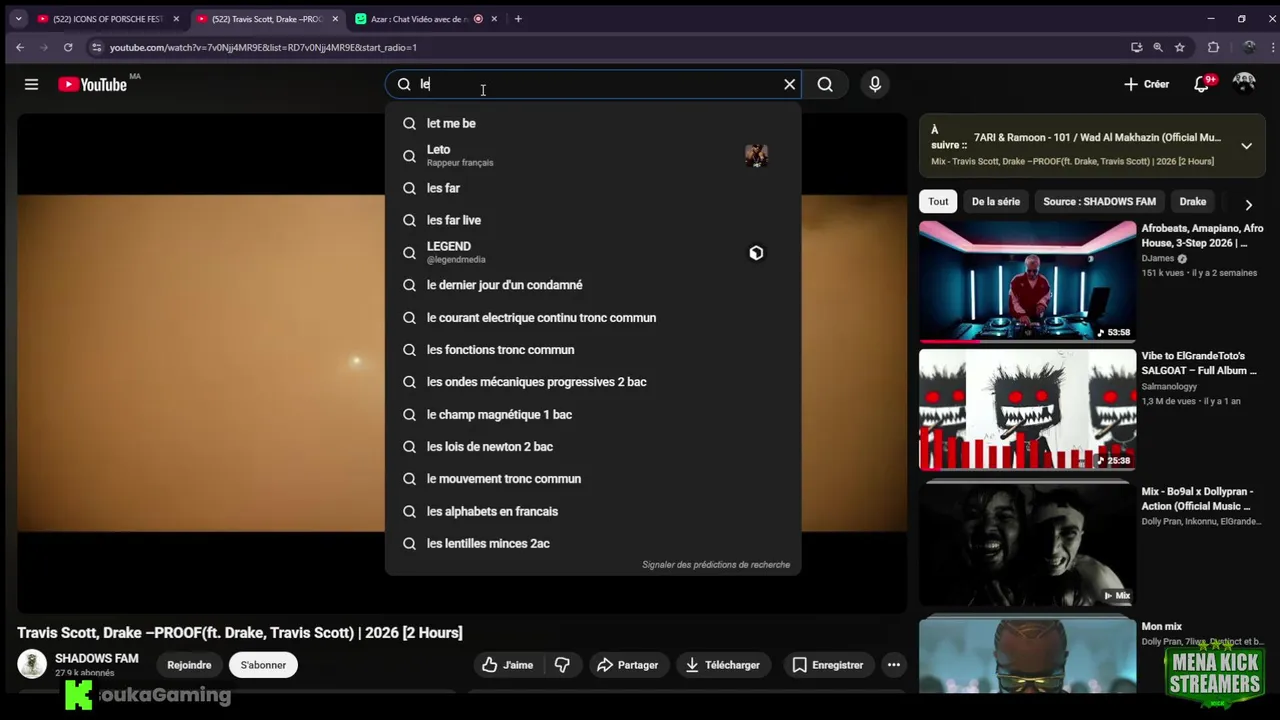Image resolution: width=1280 pixels, height=720 pixels.
Task: Like the video with J'aime
Action: [508, 665]
